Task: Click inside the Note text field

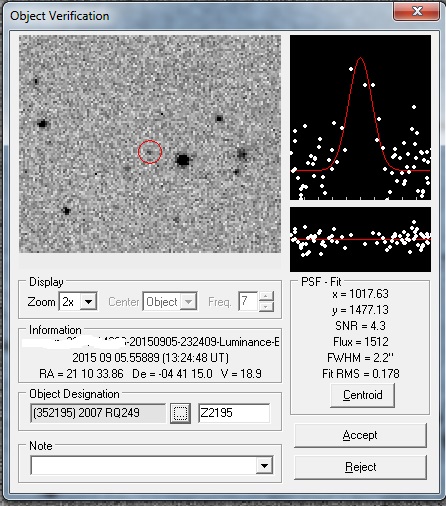Action: click(143, 465)
